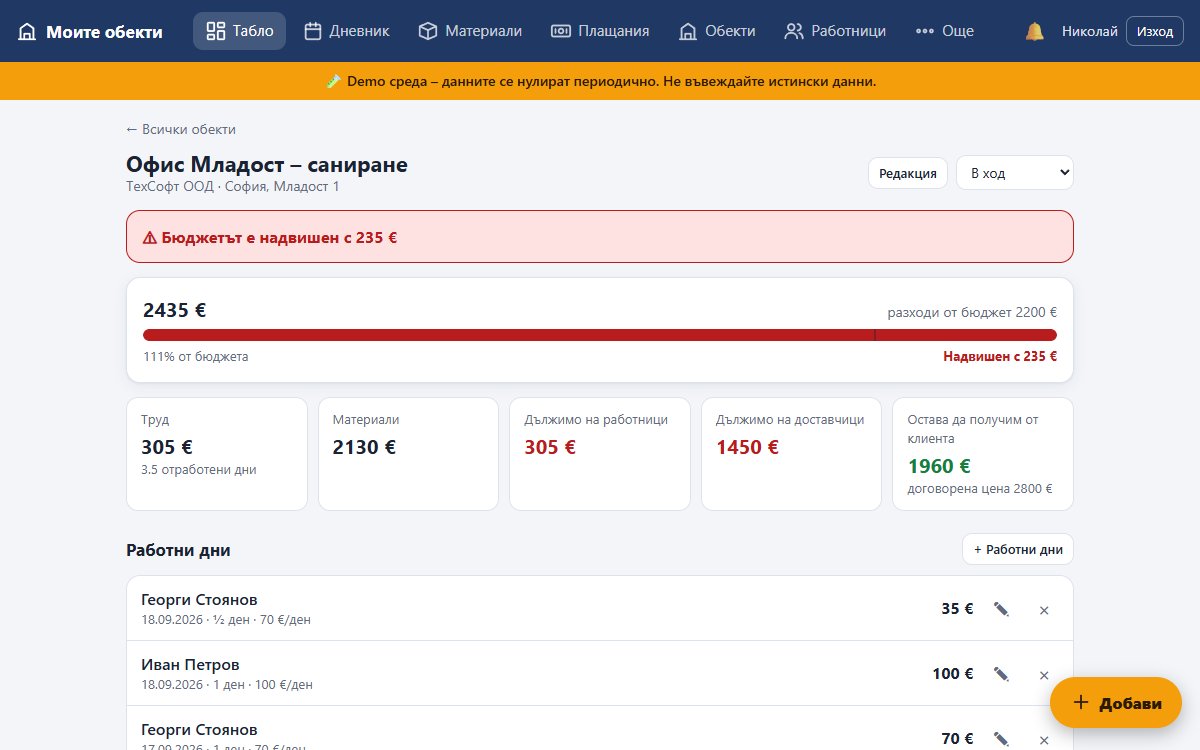Viewport: 1200px width, 750px height.
Task: Open the Материали section
Action: click(470, 31)
